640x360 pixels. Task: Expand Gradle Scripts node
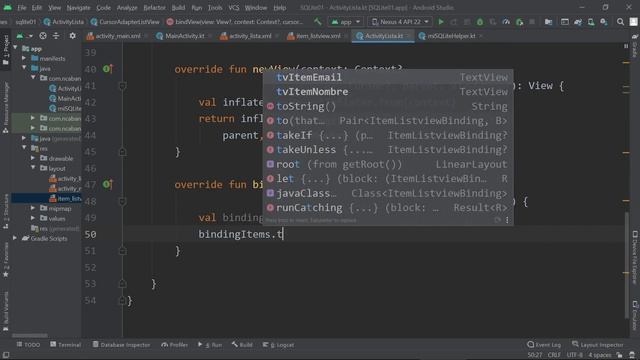16,238
